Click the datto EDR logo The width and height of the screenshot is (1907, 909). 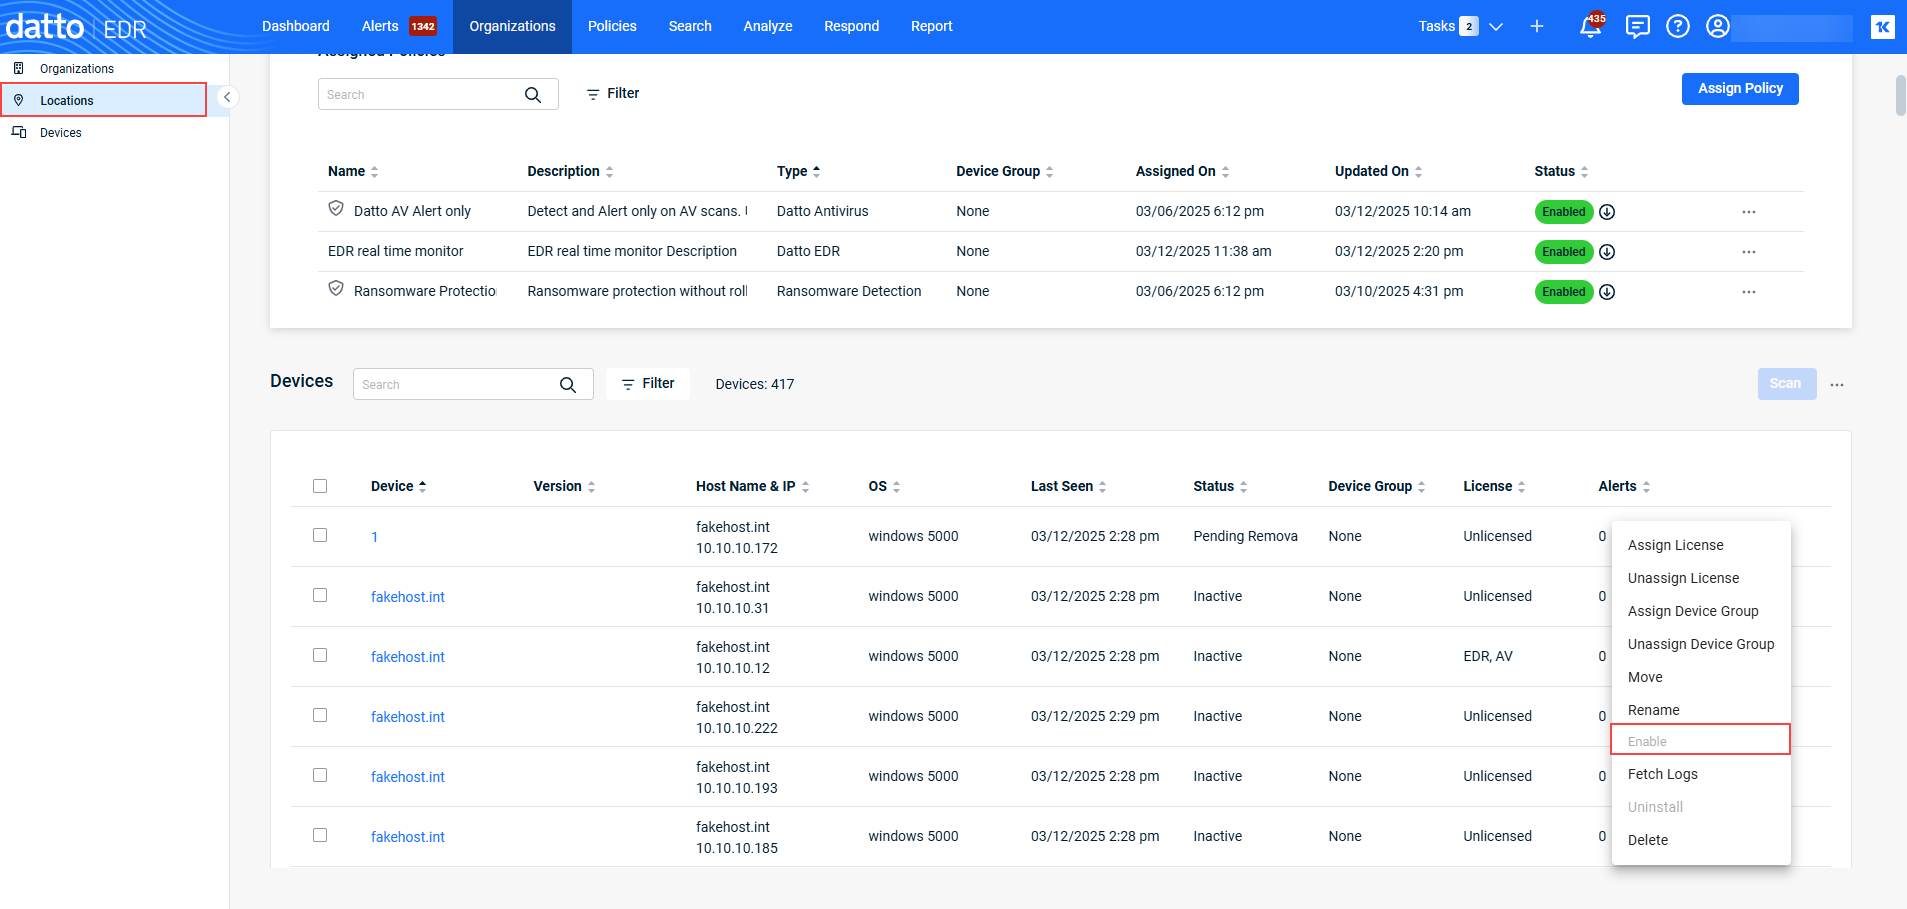coord(76,26)
